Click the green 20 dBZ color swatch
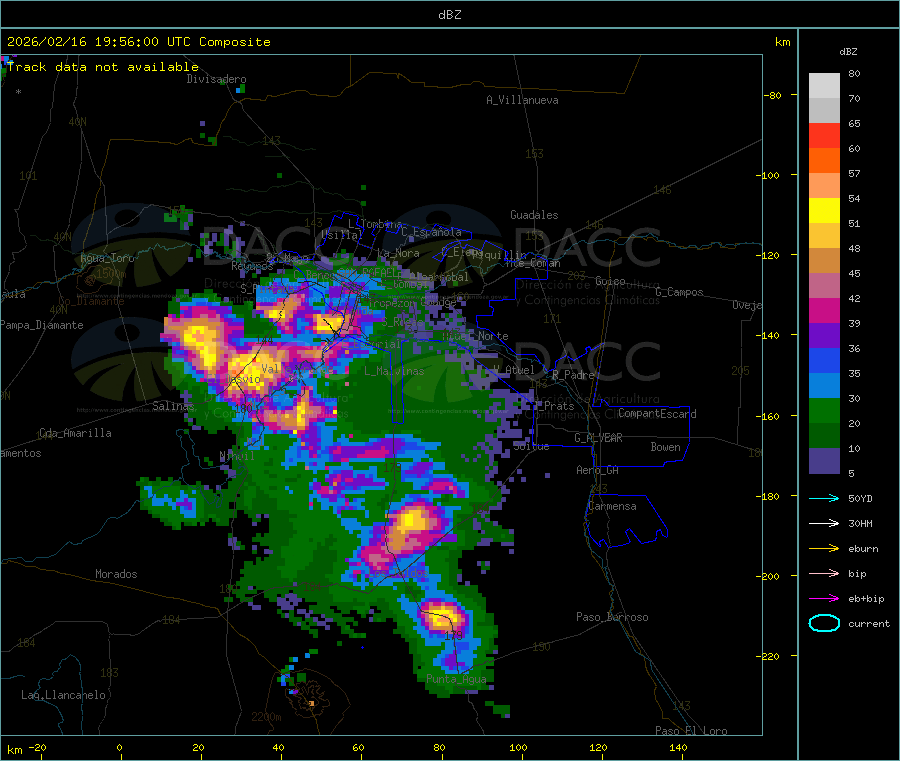The width and height of the screenshot is (900, 761). (x=824, y=410)
